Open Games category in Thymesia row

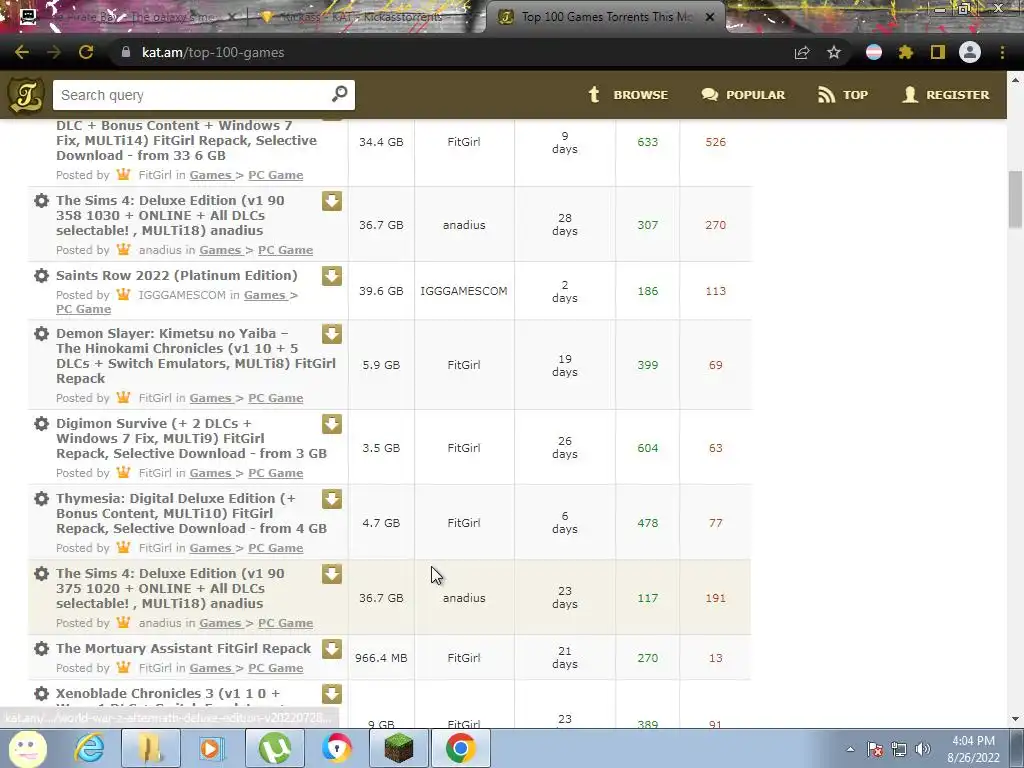(x=210, y=548)
